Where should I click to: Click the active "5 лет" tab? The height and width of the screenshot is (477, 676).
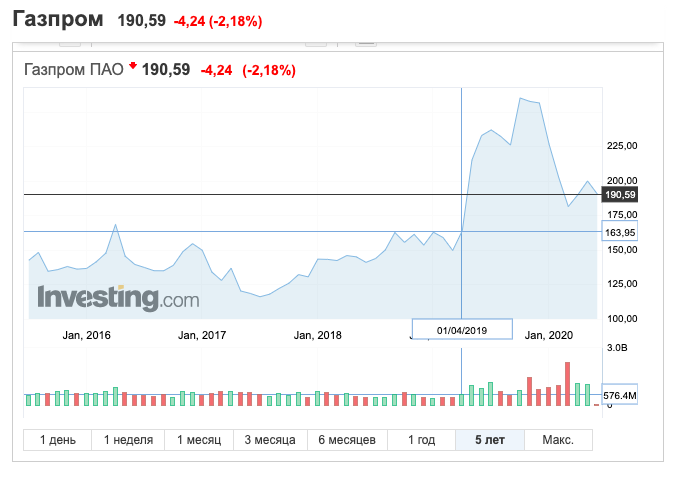point(489,440)
